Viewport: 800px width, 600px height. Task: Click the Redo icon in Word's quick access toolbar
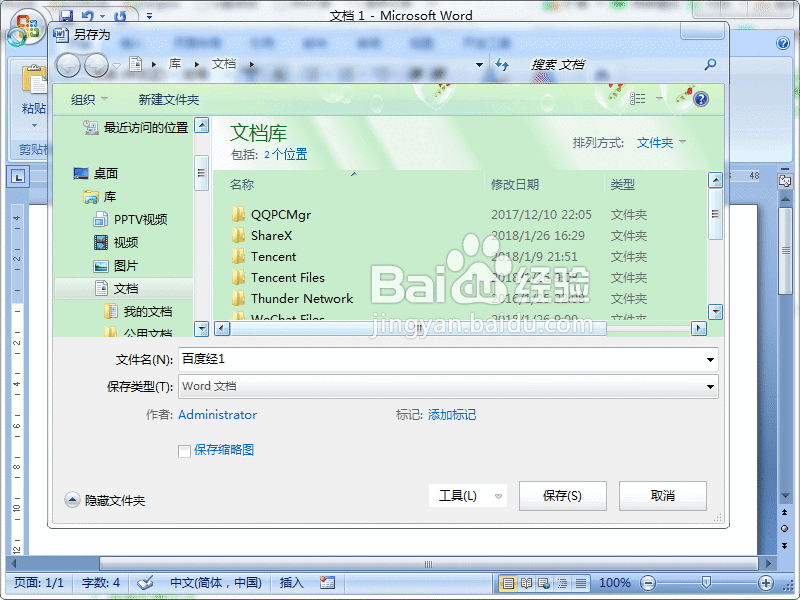click(120, 15)
